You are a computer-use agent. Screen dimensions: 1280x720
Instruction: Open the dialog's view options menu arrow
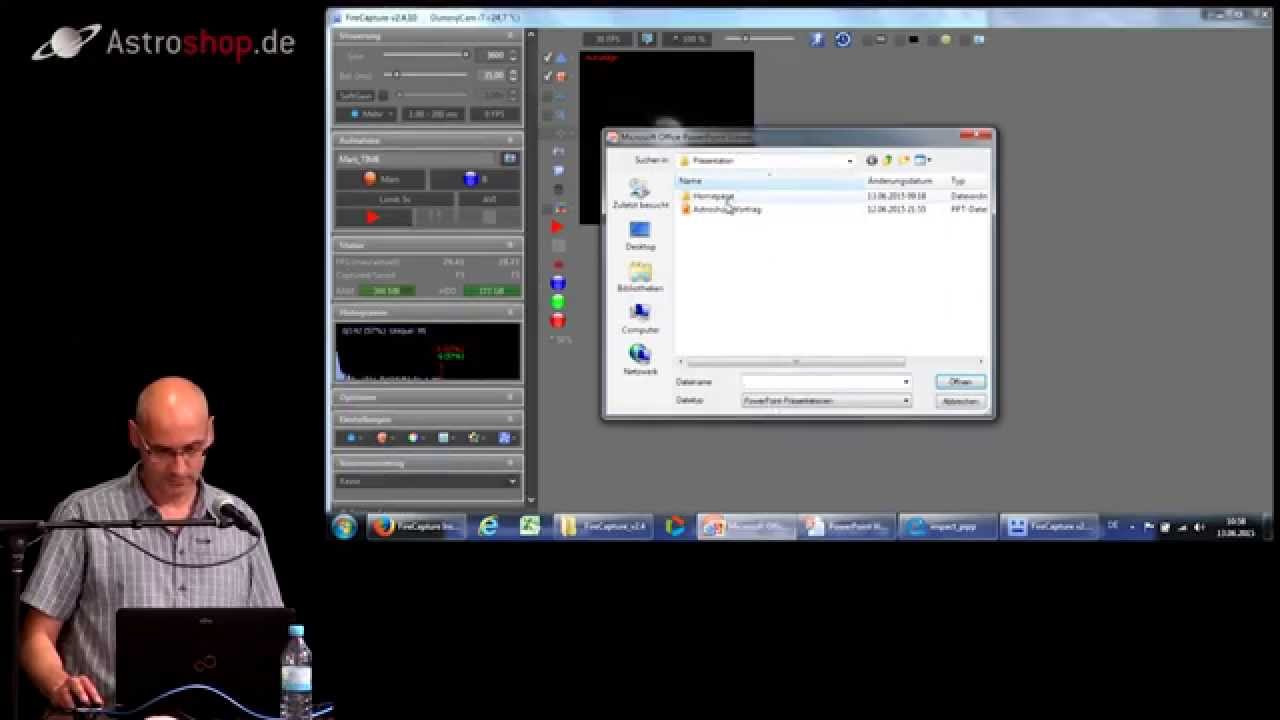click(x=929, y=160)
